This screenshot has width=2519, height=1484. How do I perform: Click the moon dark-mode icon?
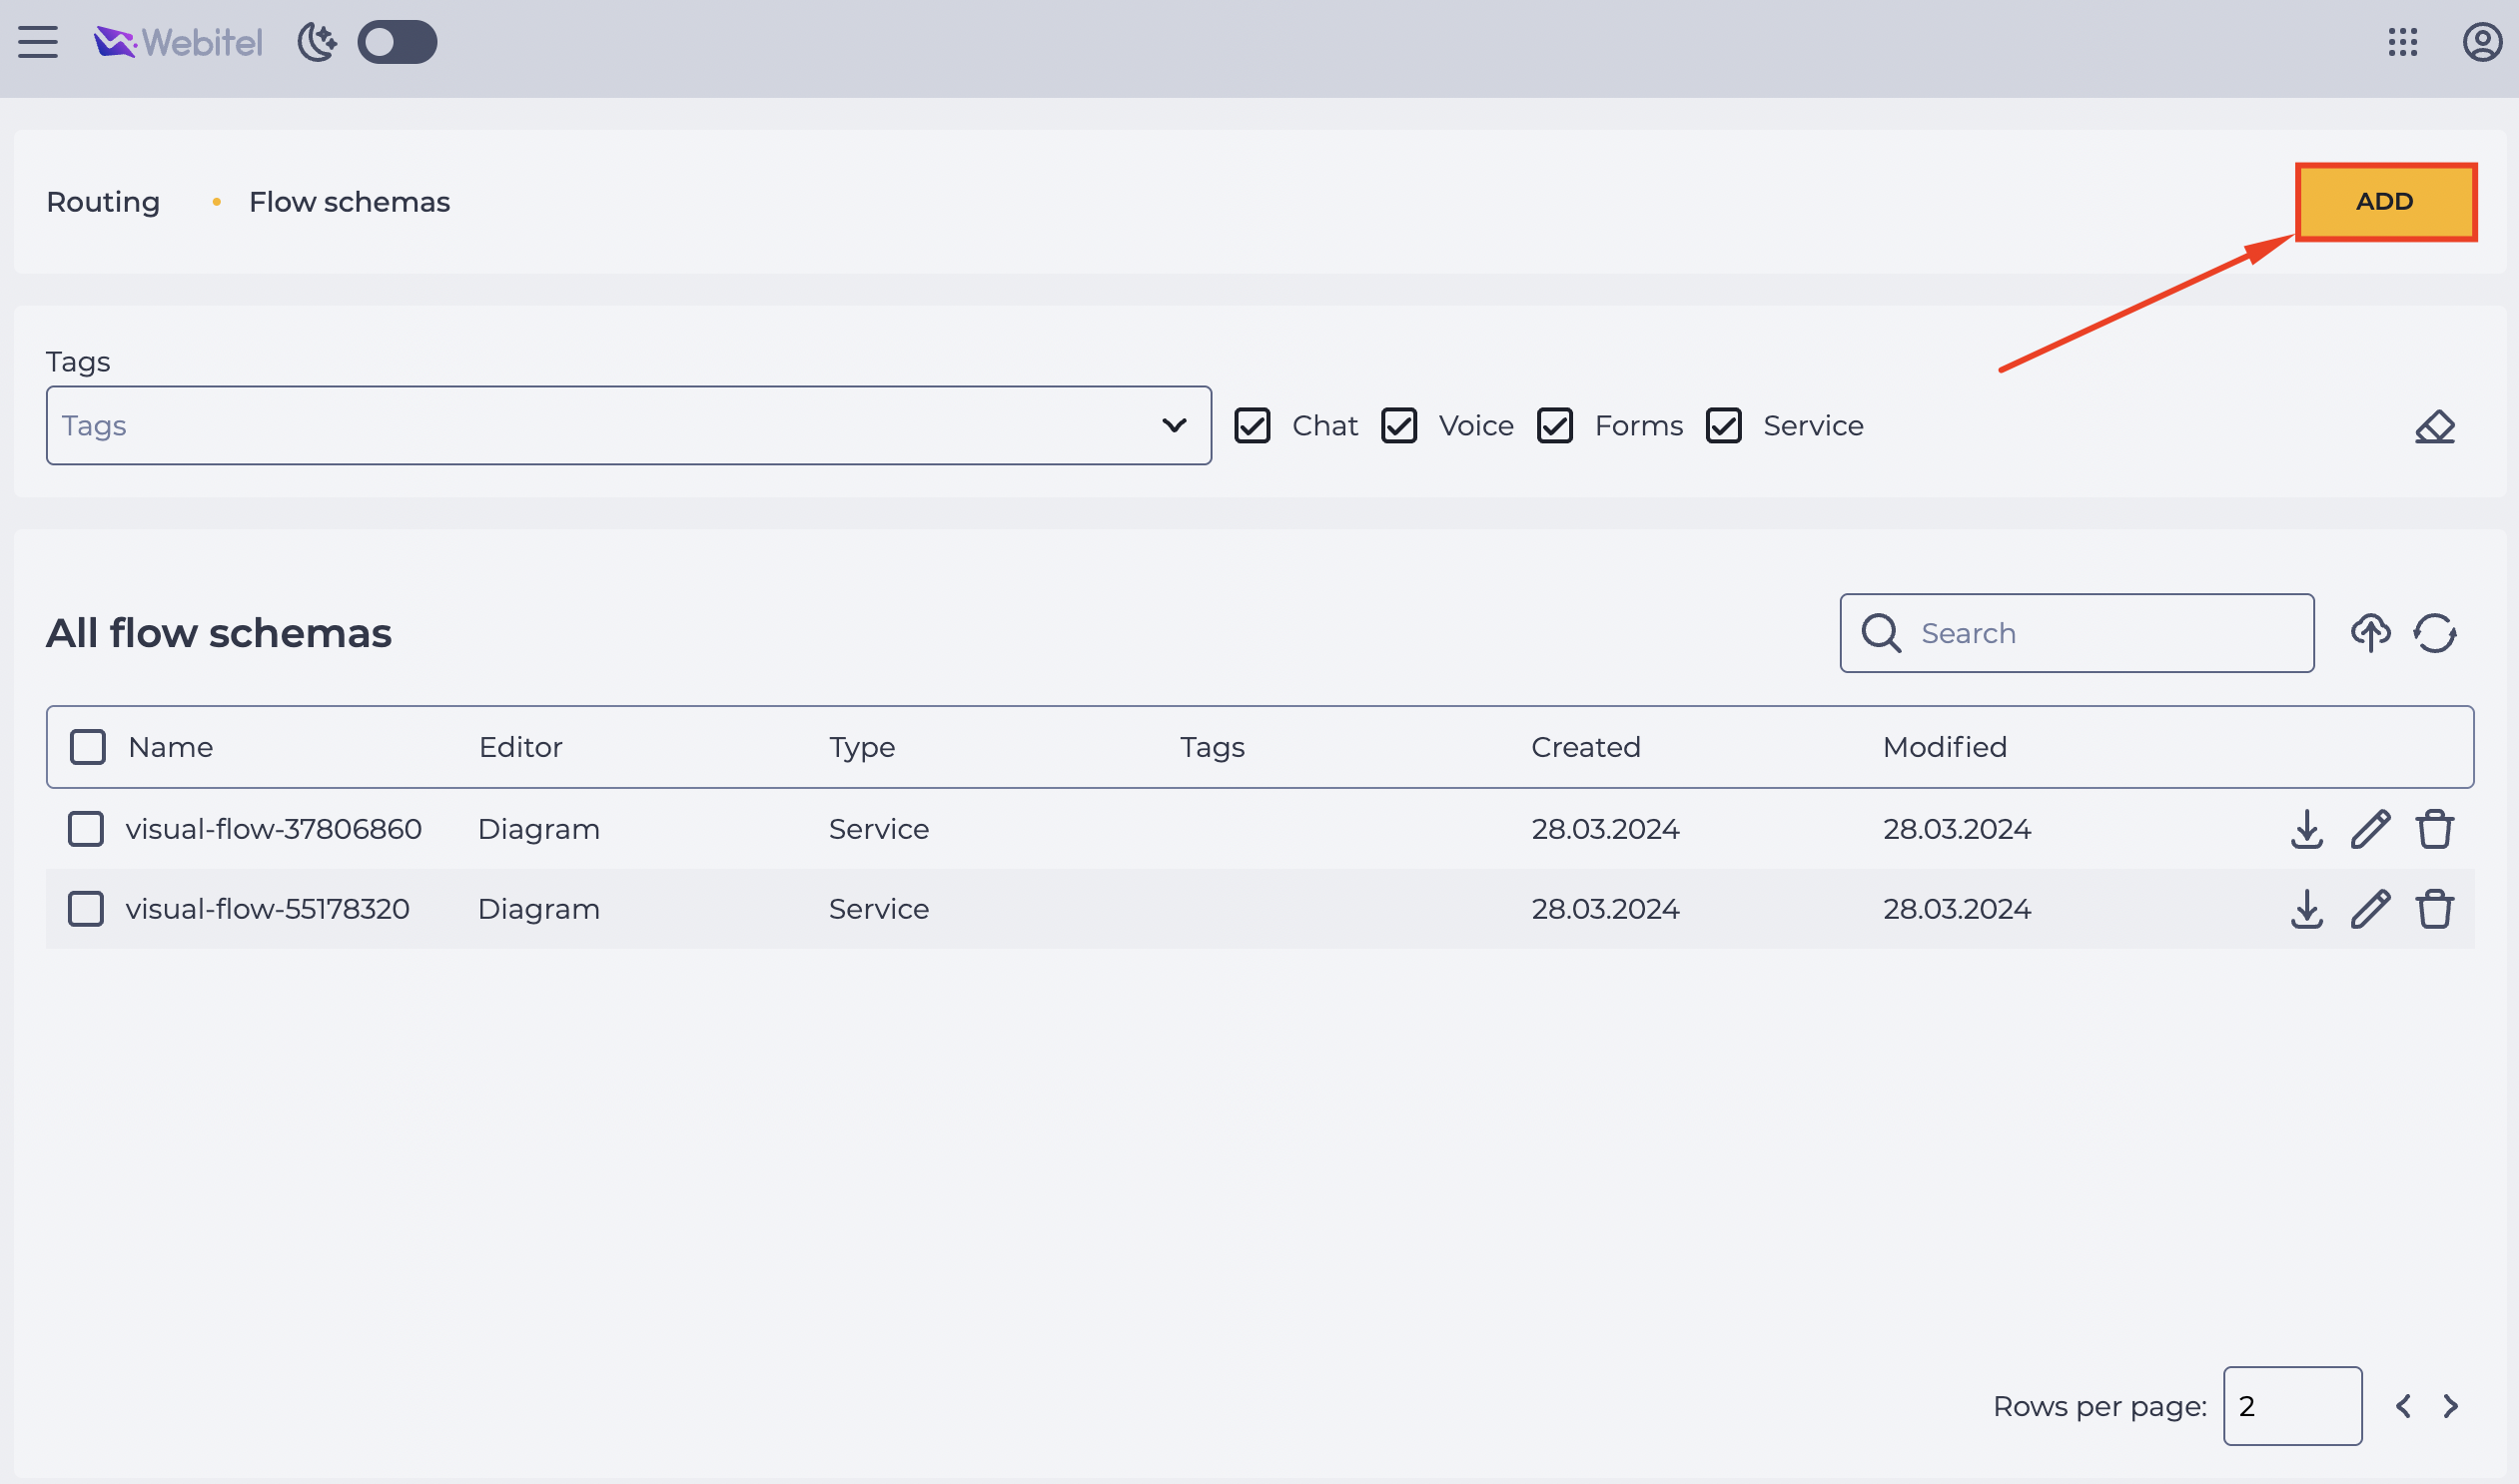point(317,42)
